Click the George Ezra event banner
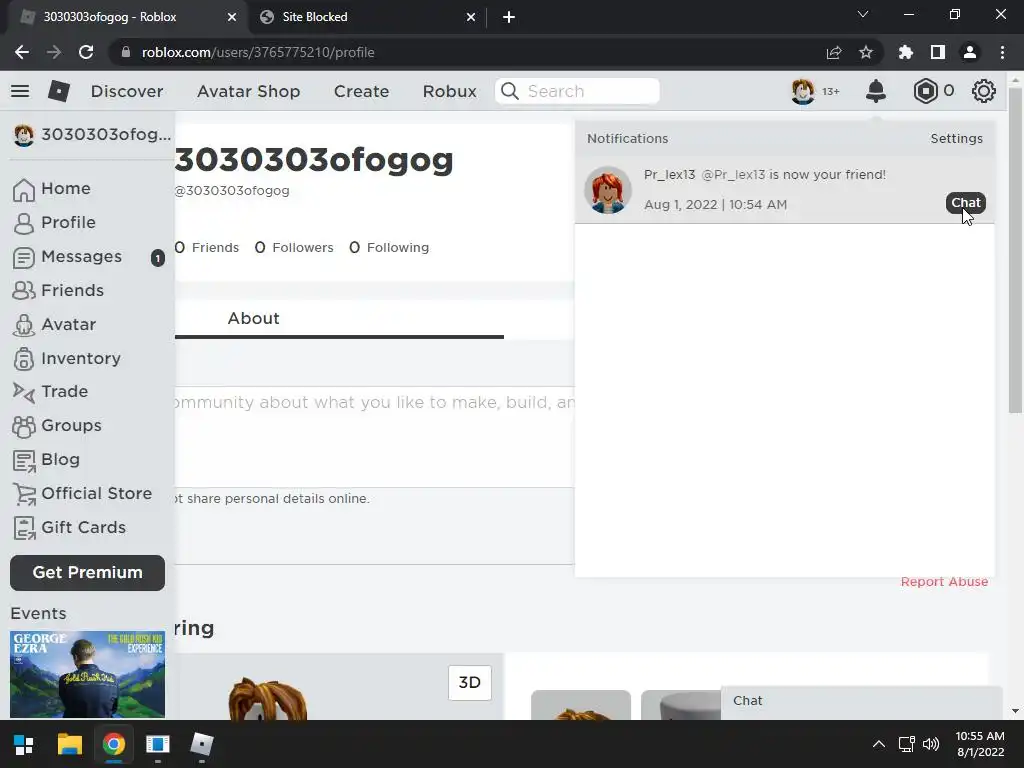 pyautogui.click(x=88, y=675)
